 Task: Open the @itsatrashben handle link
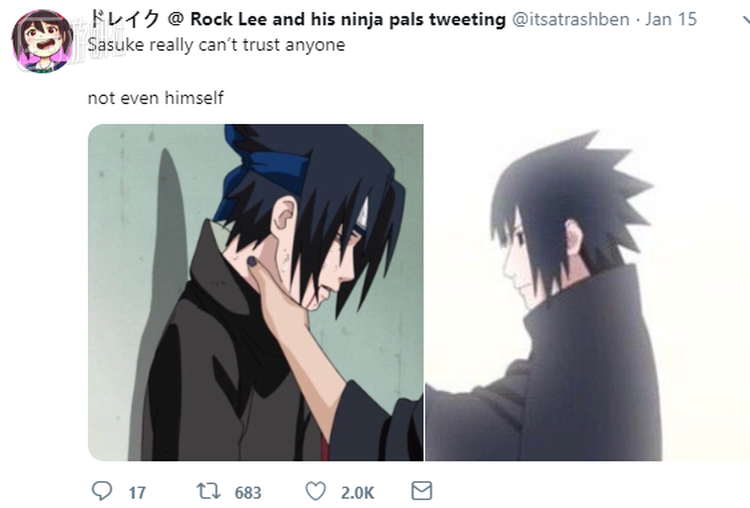point(571,20)
